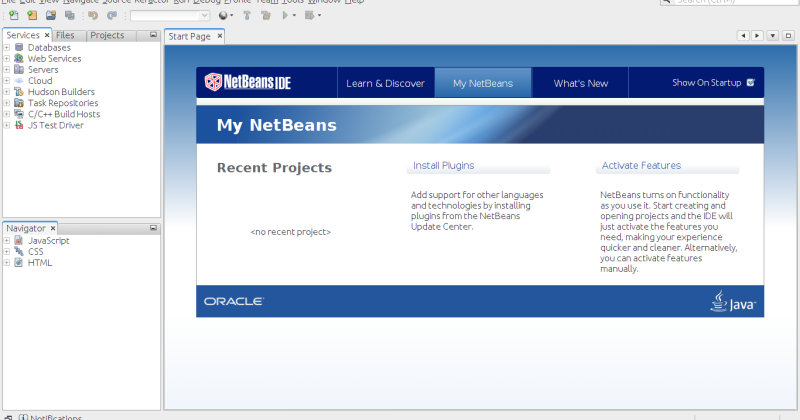Click the New Project toolbar icon
The width and height of the screenshot is (800, 420).
coord(32,15)
